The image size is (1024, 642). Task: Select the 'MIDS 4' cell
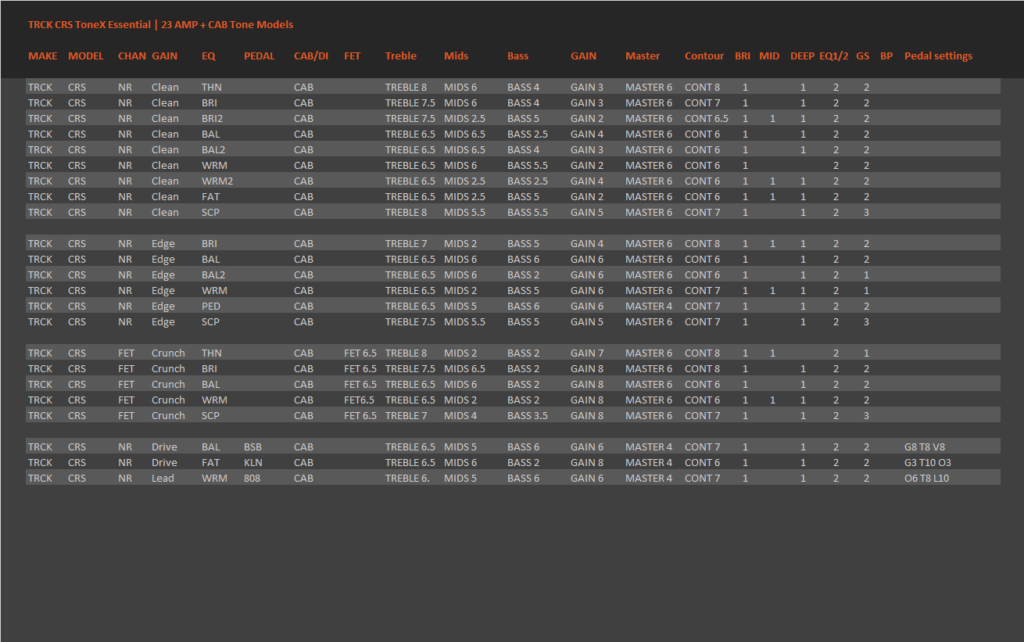coord(460,416)
